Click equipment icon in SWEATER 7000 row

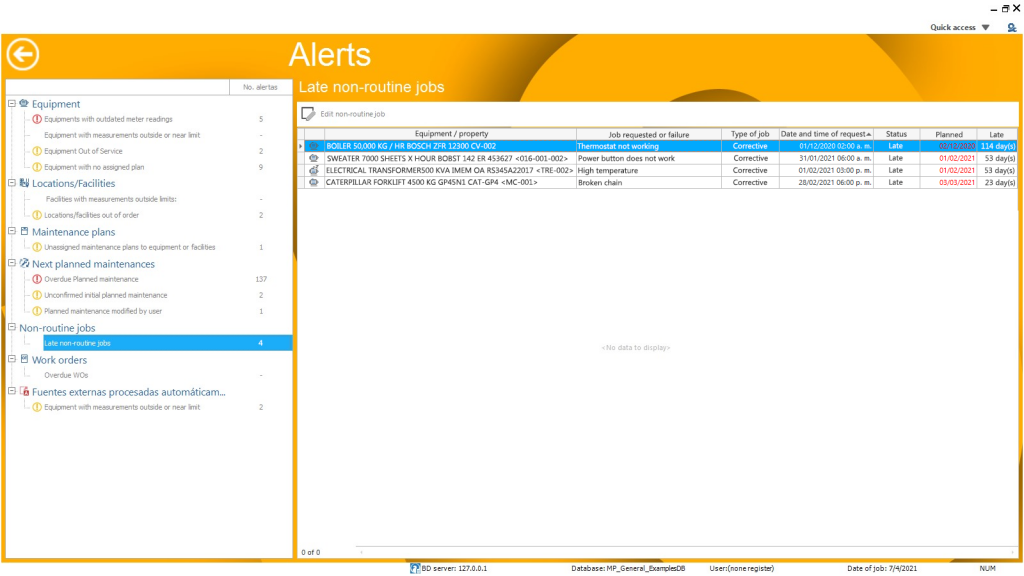(x=314, y=158)
